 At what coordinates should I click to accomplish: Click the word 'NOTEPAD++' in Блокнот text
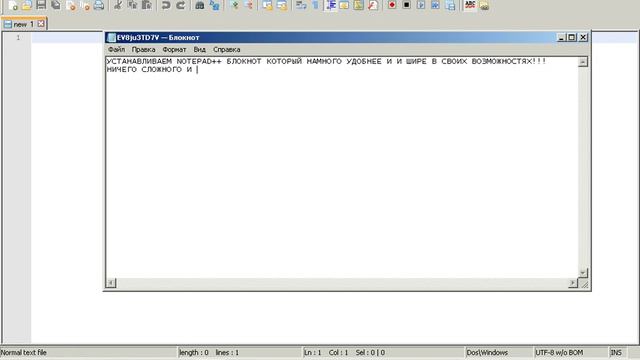tap(199, 62)
